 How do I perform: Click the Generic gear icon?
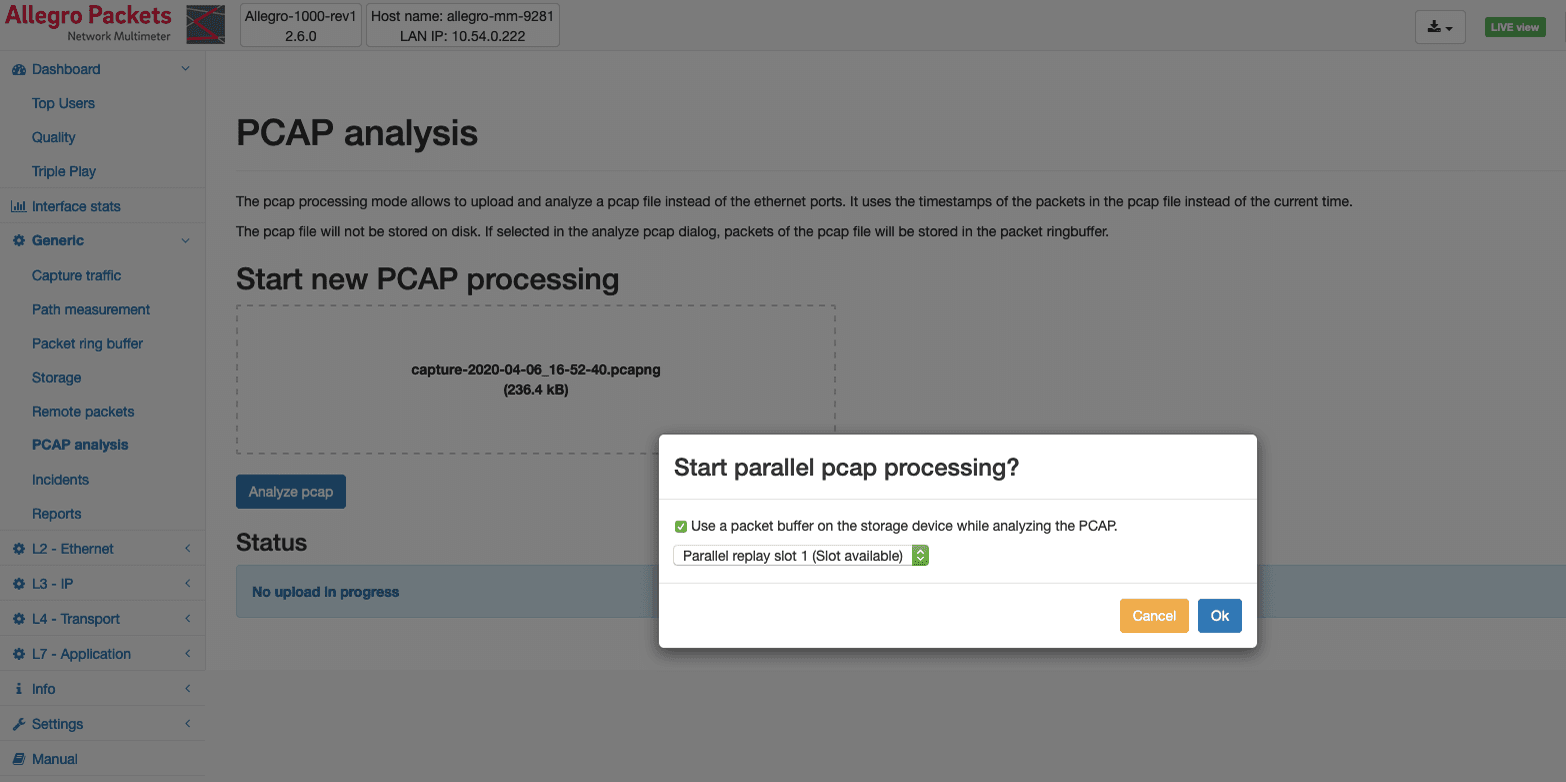[x=18, y=240]
